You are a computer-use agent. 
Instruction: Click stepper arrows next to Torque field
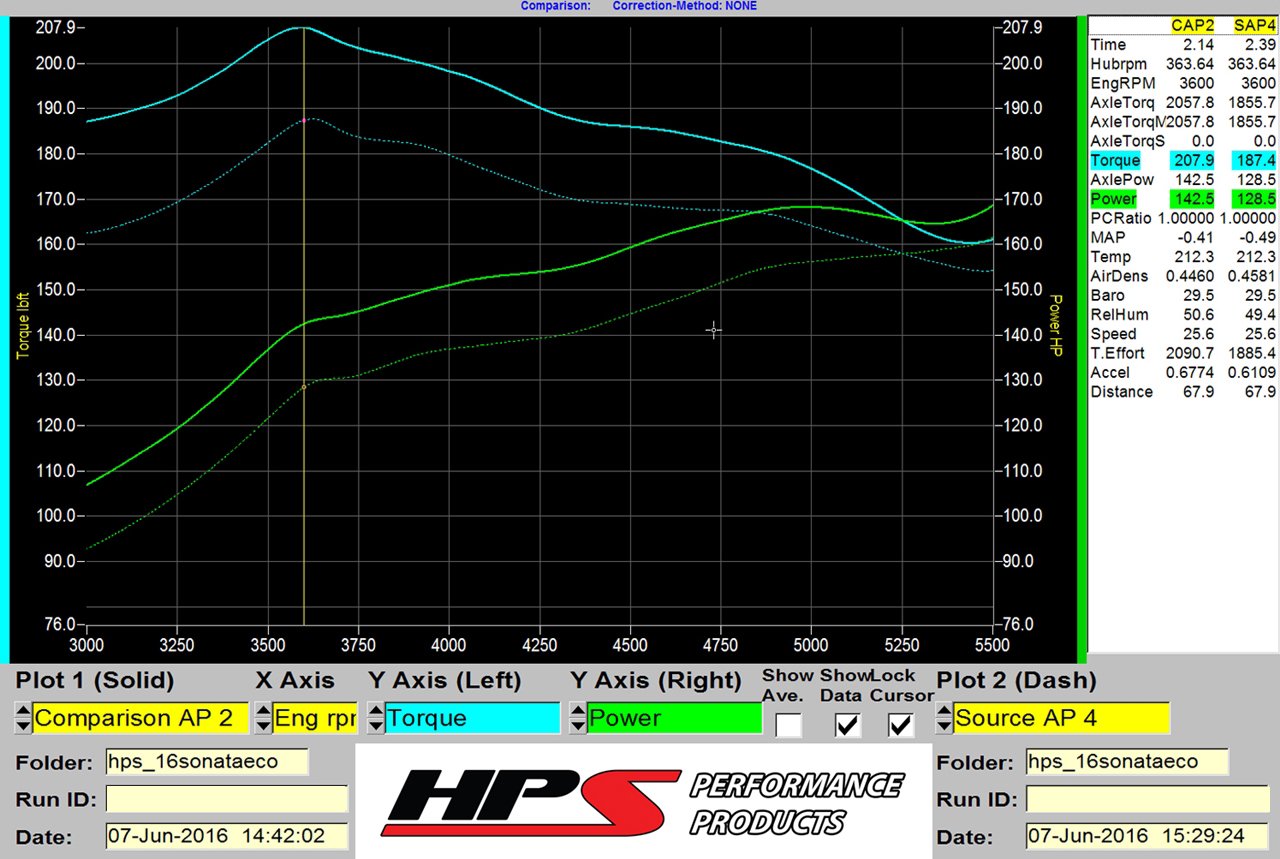[x=376, y=718]
